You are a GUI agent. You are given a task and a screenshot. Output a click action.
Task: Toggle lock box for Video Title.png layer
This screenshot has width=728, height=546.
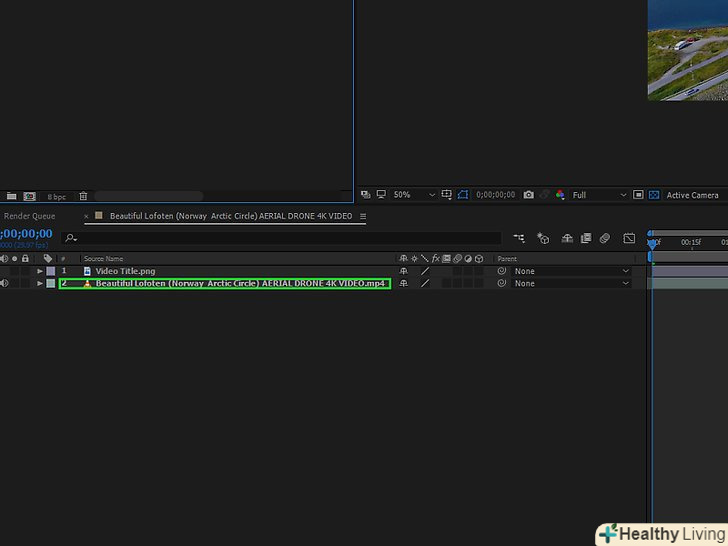25,271
